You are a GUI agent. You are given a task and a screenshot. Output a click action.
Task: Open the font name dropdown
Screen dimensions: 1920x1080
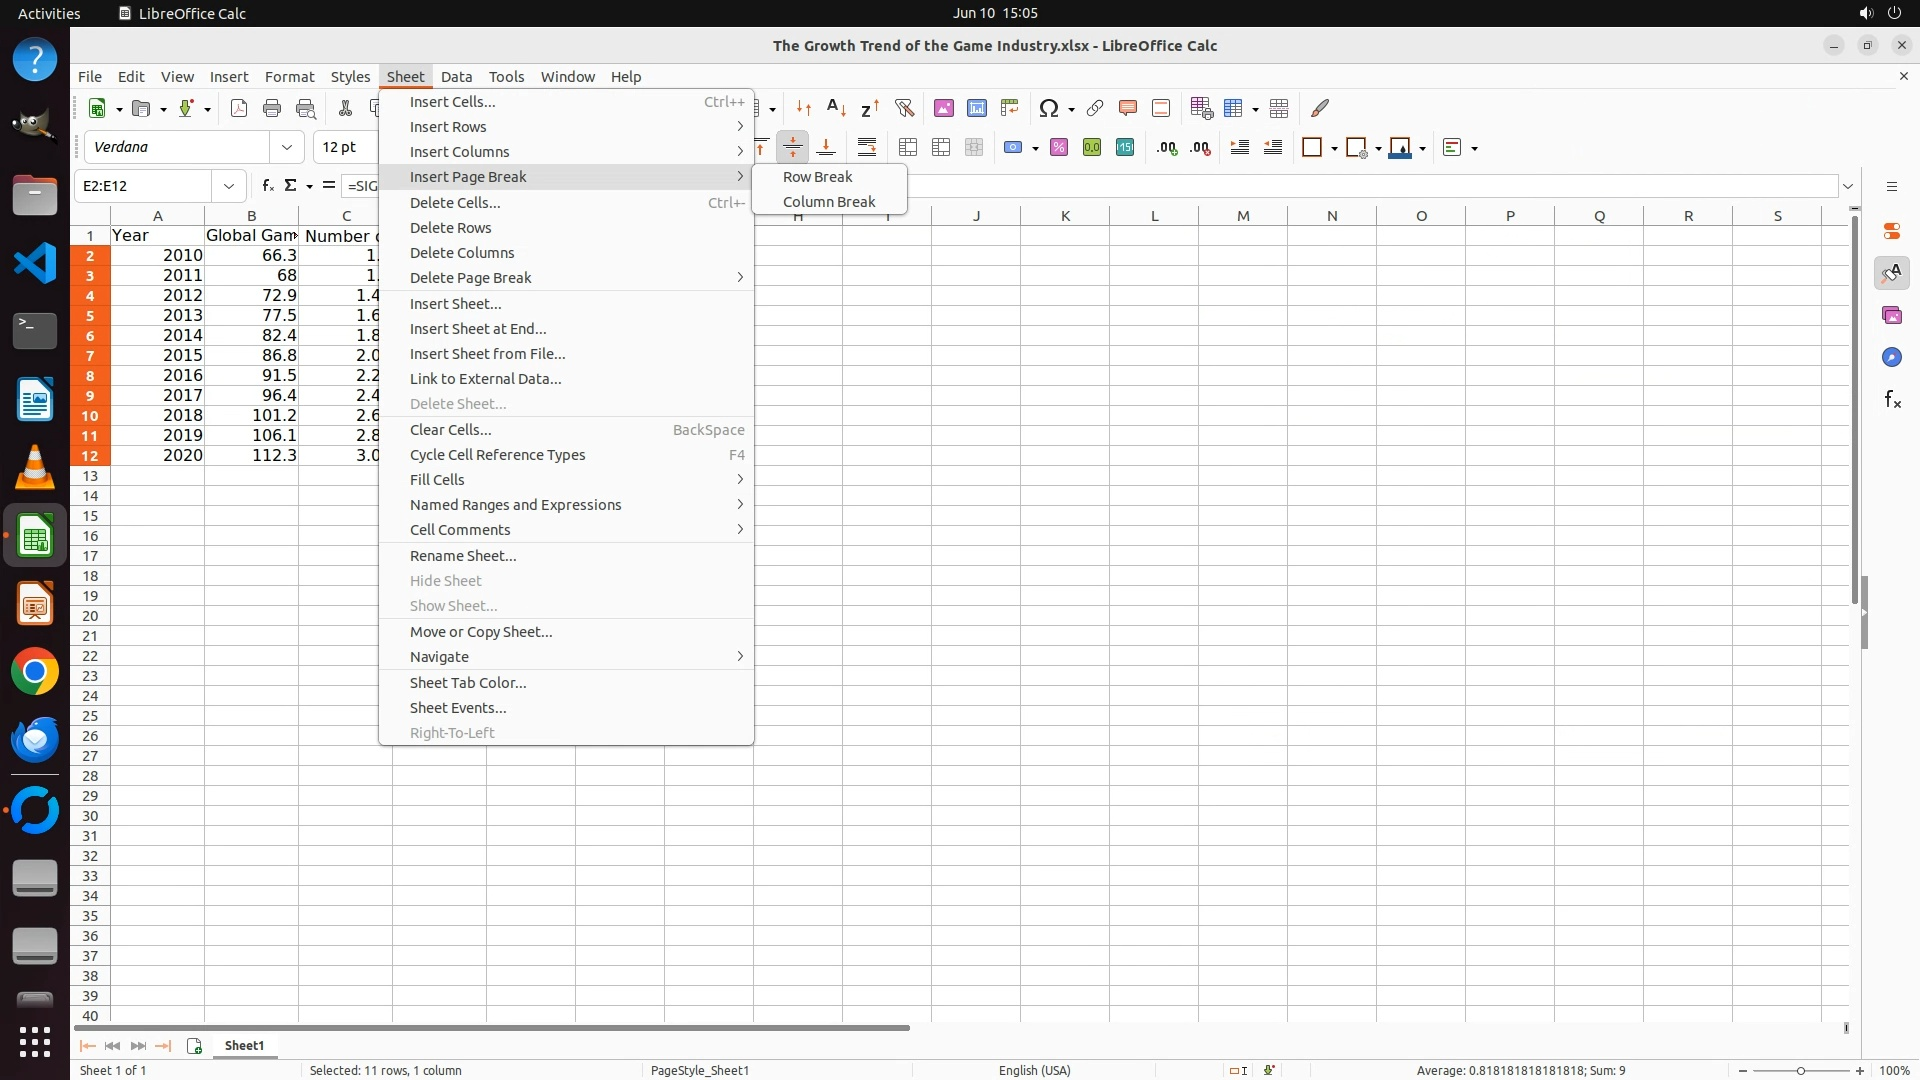(x=287, y=147)
